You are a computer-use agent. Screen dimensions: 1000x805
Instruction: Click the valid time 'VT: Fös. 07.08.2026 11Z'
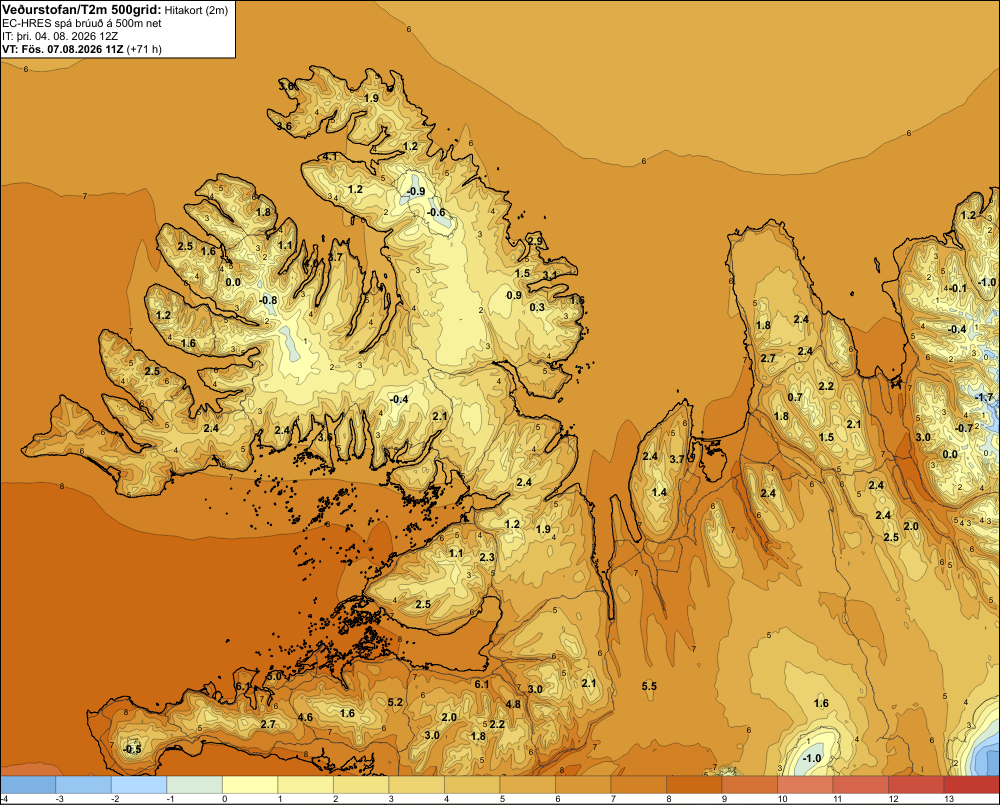[x=63, y=49]
